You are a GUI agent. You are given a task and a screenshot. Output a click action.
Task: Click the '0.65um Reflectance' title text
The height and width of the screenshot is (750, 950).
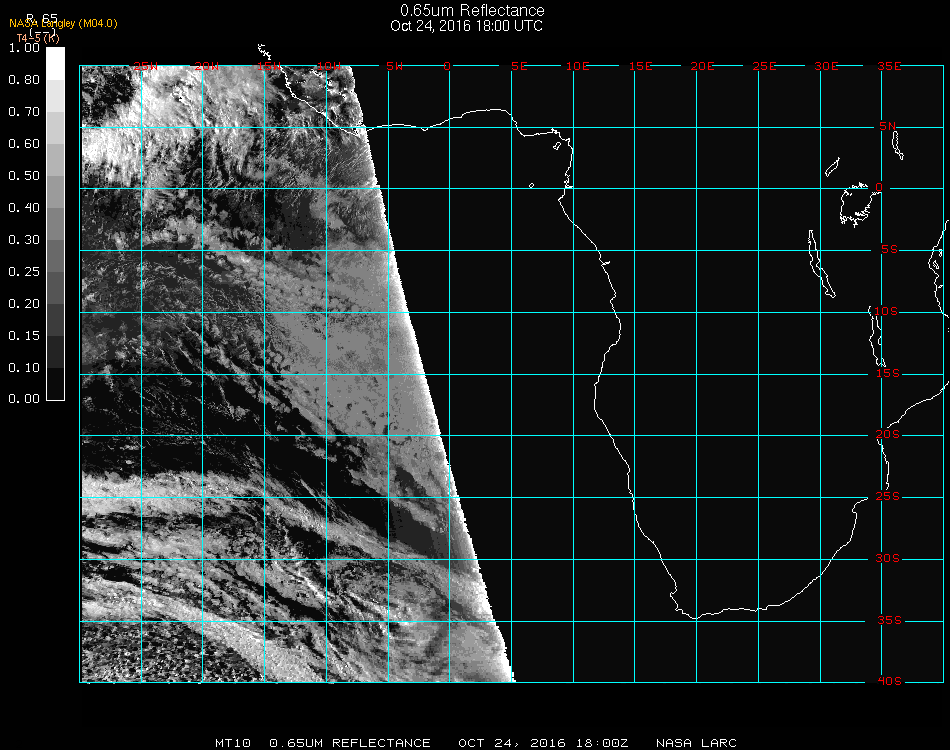point(472,10)
